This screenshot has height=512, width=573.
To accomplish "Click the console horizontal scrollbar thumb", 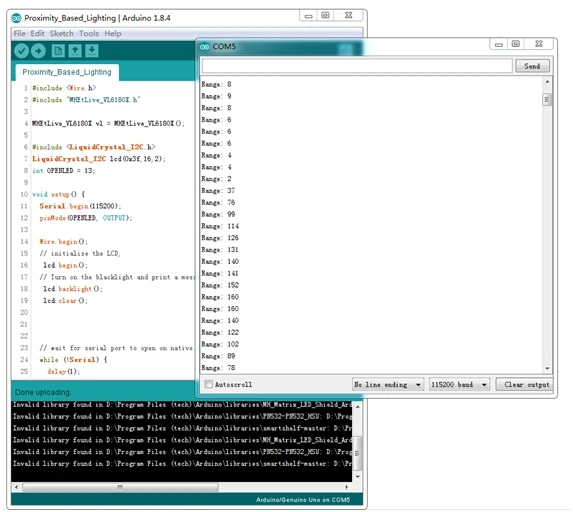I will tap(120, 487).
